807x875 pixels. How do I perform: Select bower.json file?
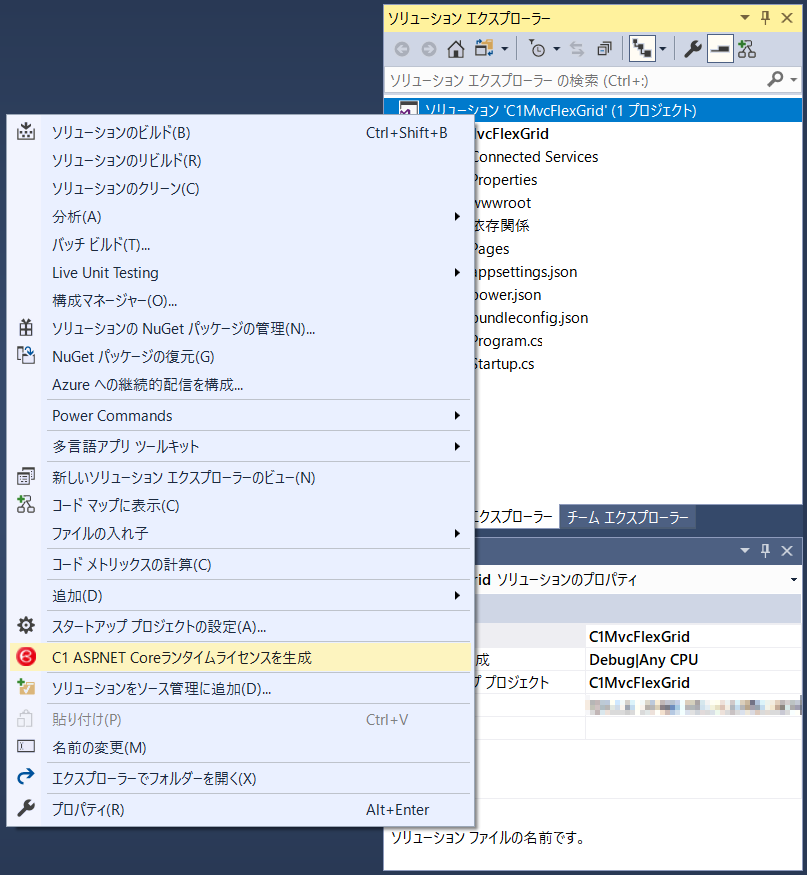click(507, 295)
